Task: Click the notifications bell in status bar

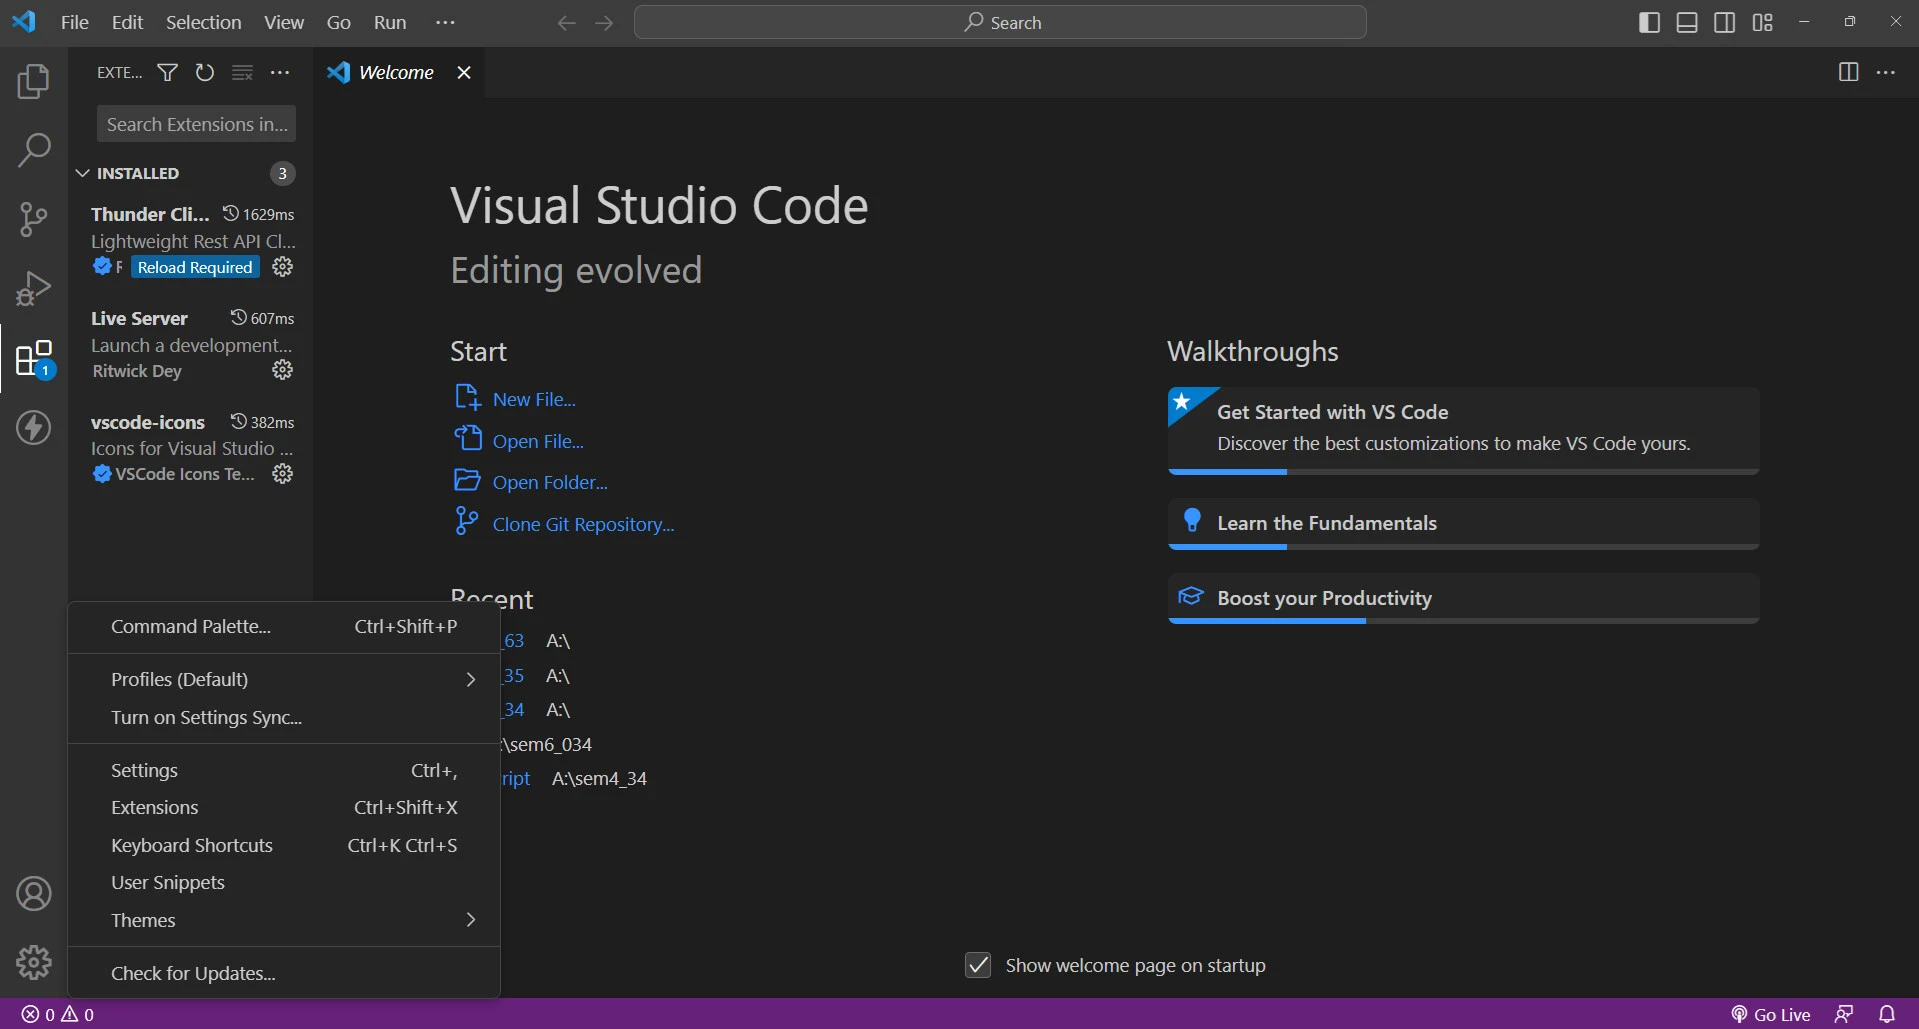Action: (1886, 1014)
